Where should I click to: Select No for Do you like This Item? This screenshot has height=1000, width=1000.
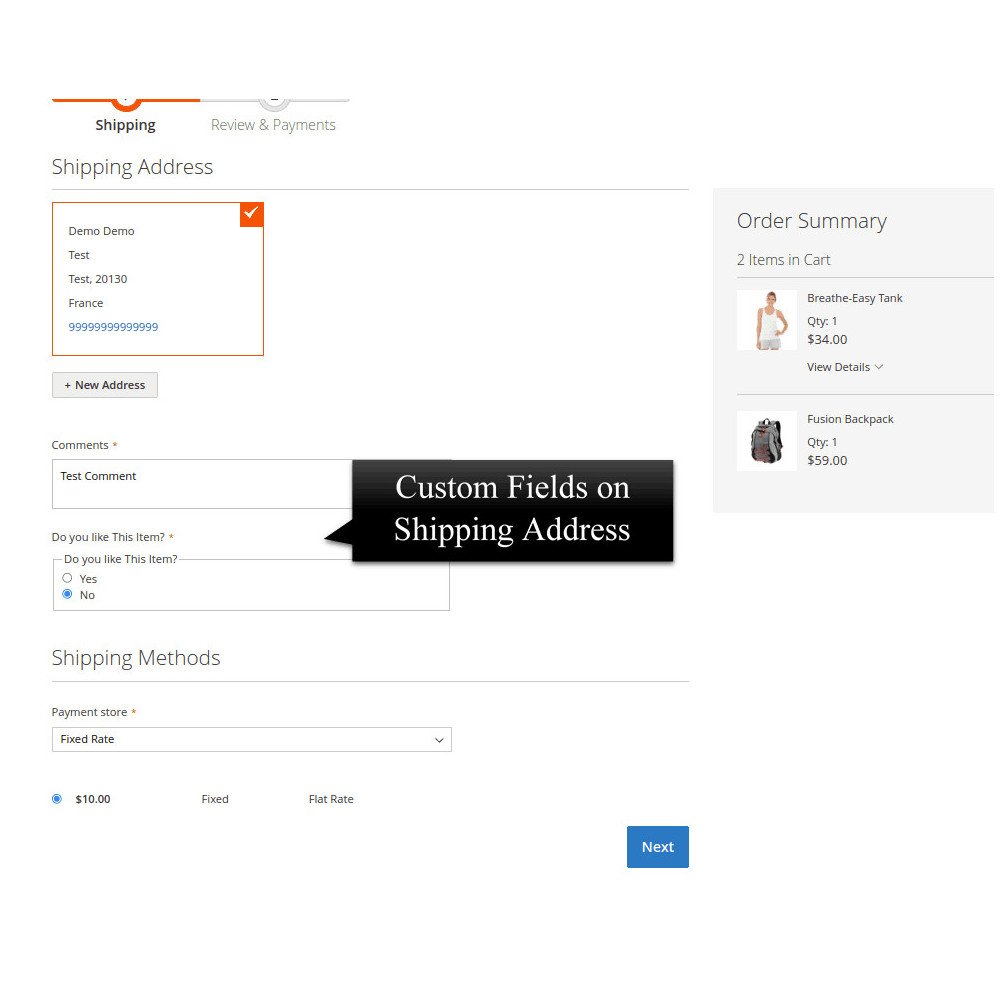[67, 594]
